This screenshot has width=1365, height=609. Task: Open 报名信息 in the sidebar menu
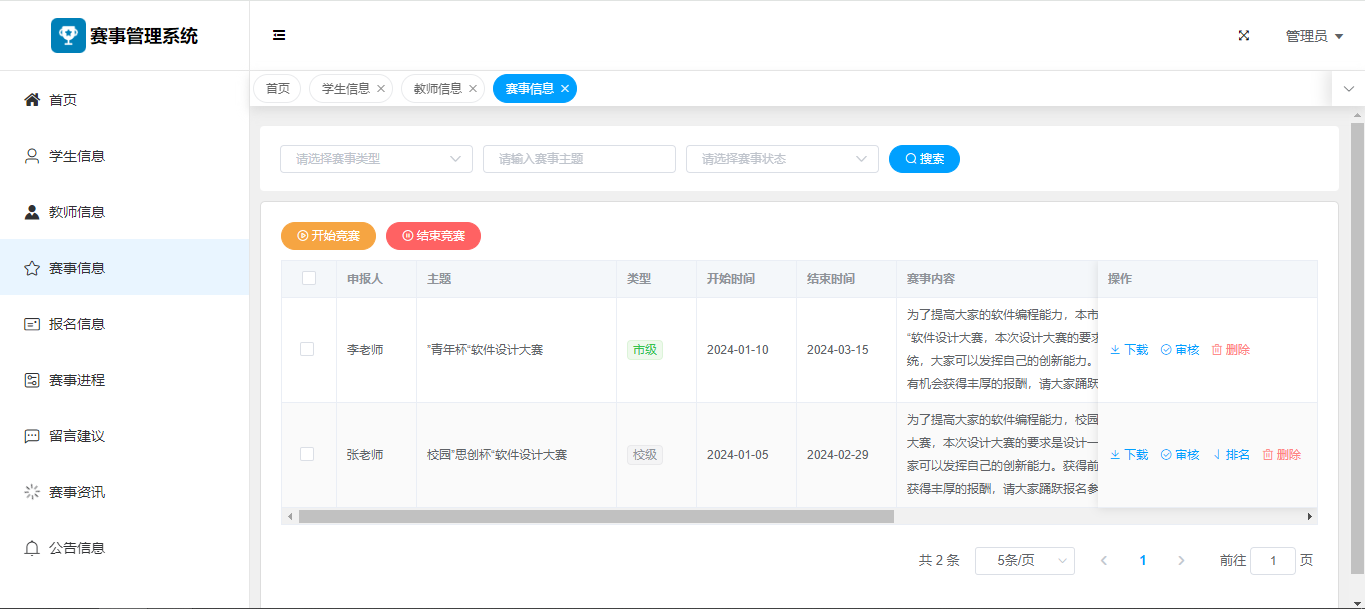77,324
